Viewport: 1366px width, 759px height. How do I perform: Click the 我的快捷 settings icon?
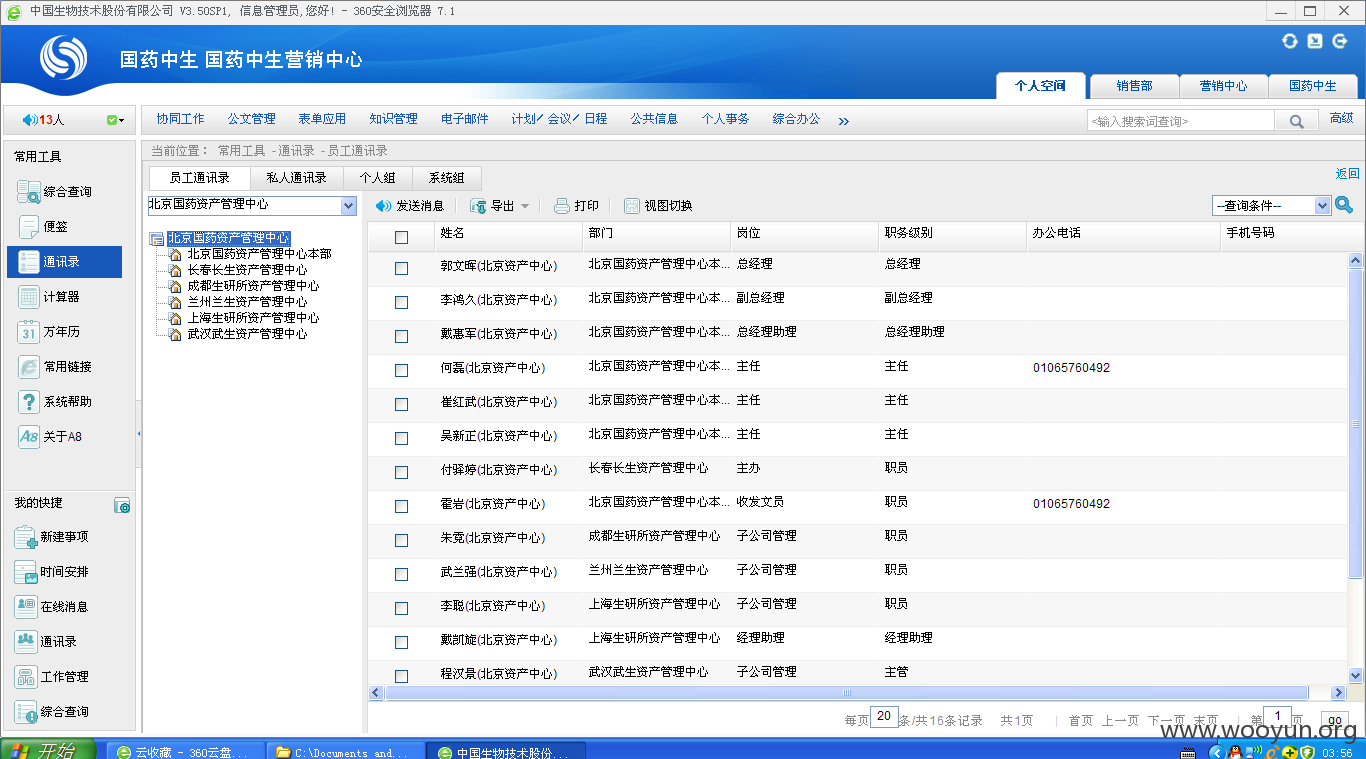pyautogui.click(x=122, y=505)
